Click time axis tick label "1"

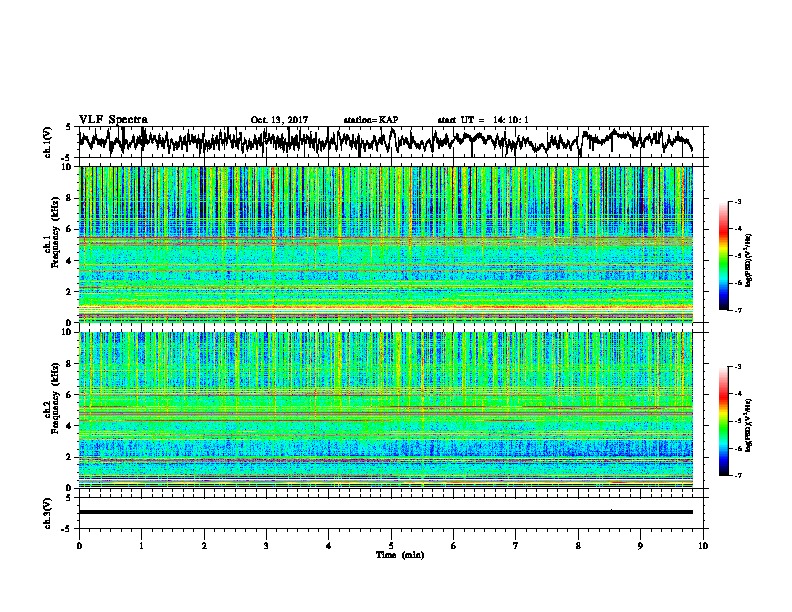point(141,546)
